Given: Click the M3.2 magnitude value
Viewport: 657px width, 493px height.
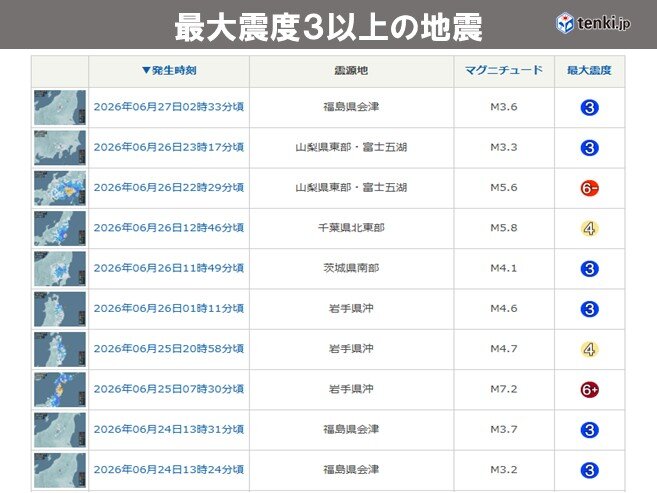Looking at the screenshot, I should 504,470.
